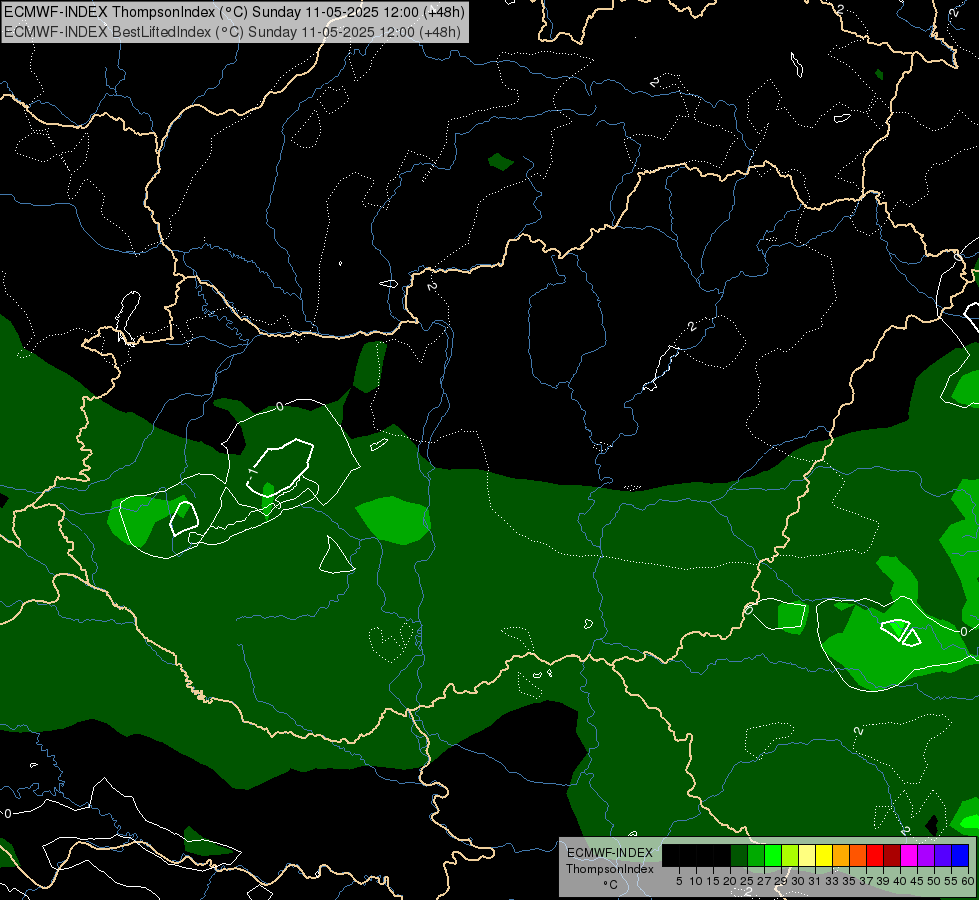Click legend tick value 5
This screenshot has width=979, height=900.
[679, 881]
